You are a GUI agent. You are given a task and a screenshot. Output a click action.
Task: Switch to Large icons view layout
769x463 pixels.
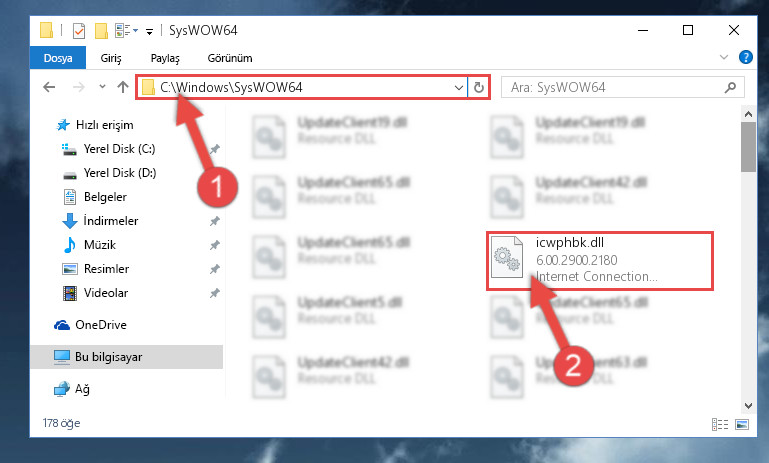[x=742, y=424]
